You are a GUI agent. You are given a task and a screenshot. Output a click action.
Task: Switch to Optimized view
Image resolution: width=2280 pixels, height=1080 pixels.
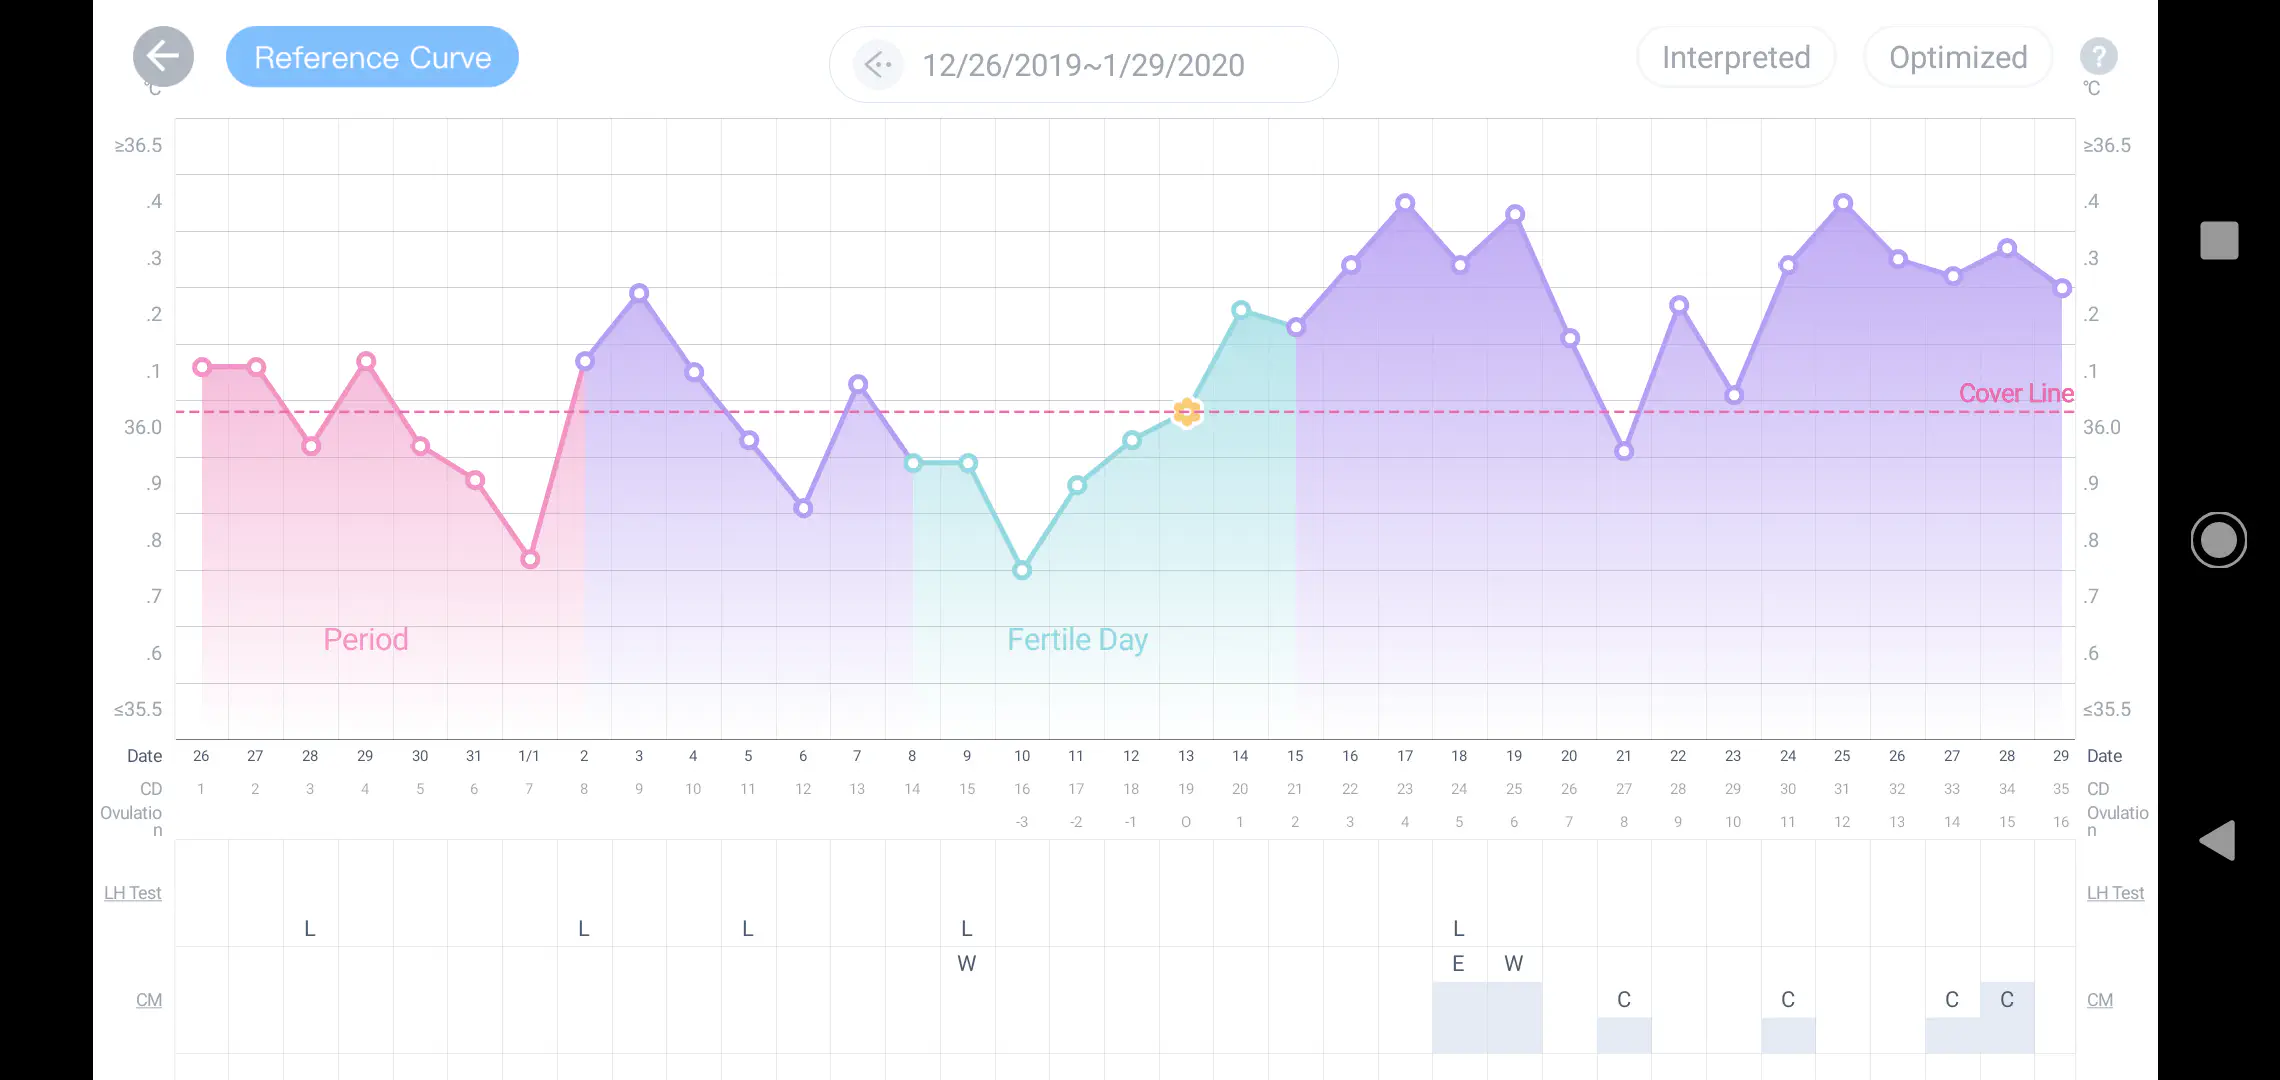tap(1957, 57)
